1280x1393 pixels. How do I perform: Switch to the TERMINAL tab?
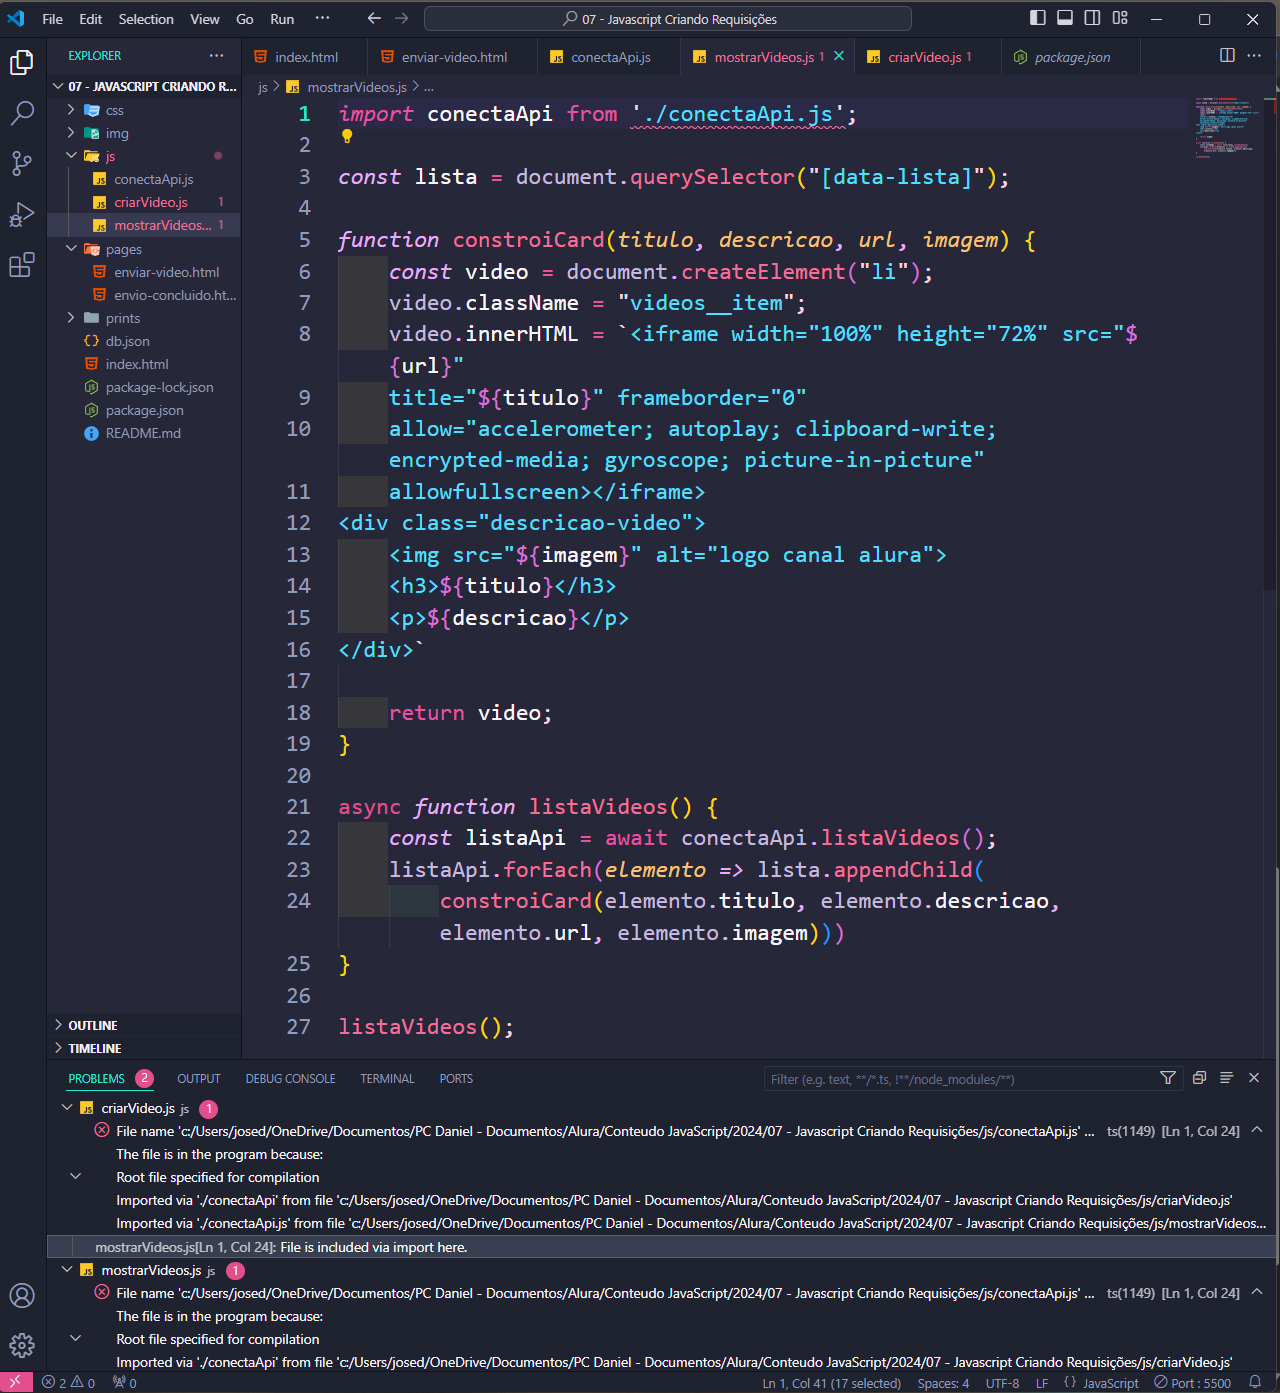[x=387, y=1078]
